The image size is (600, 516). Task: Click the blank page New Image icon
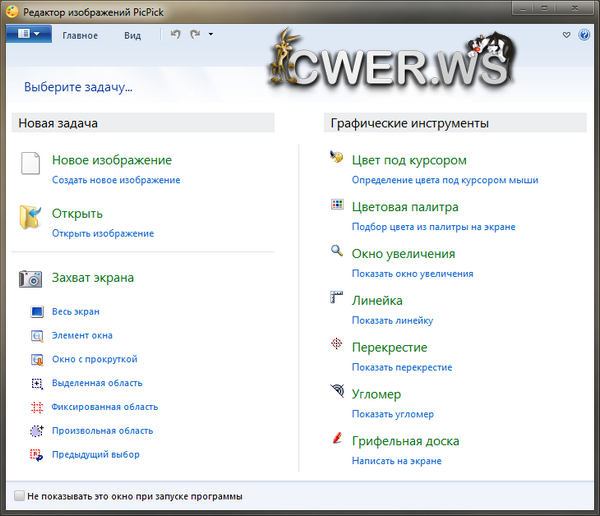(32, 164)
